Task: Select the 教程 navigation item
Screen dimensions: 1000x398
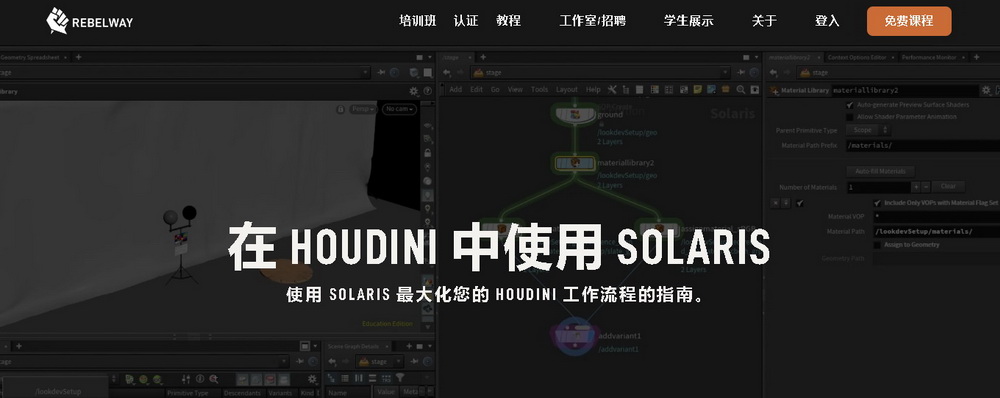Action: [508, 20]
